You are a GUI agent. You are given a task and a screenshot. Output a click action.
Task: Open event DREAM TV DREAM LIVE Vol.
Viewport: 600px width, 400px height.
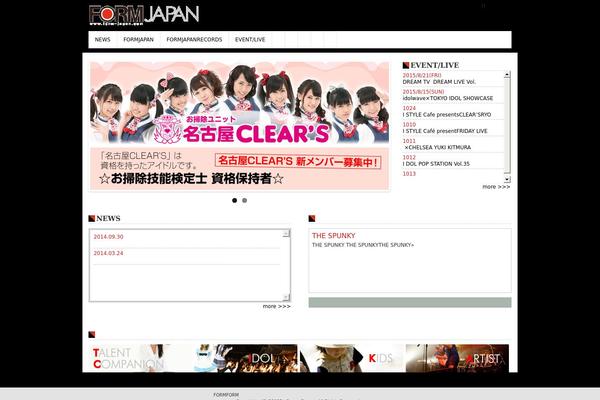(439, 82)
